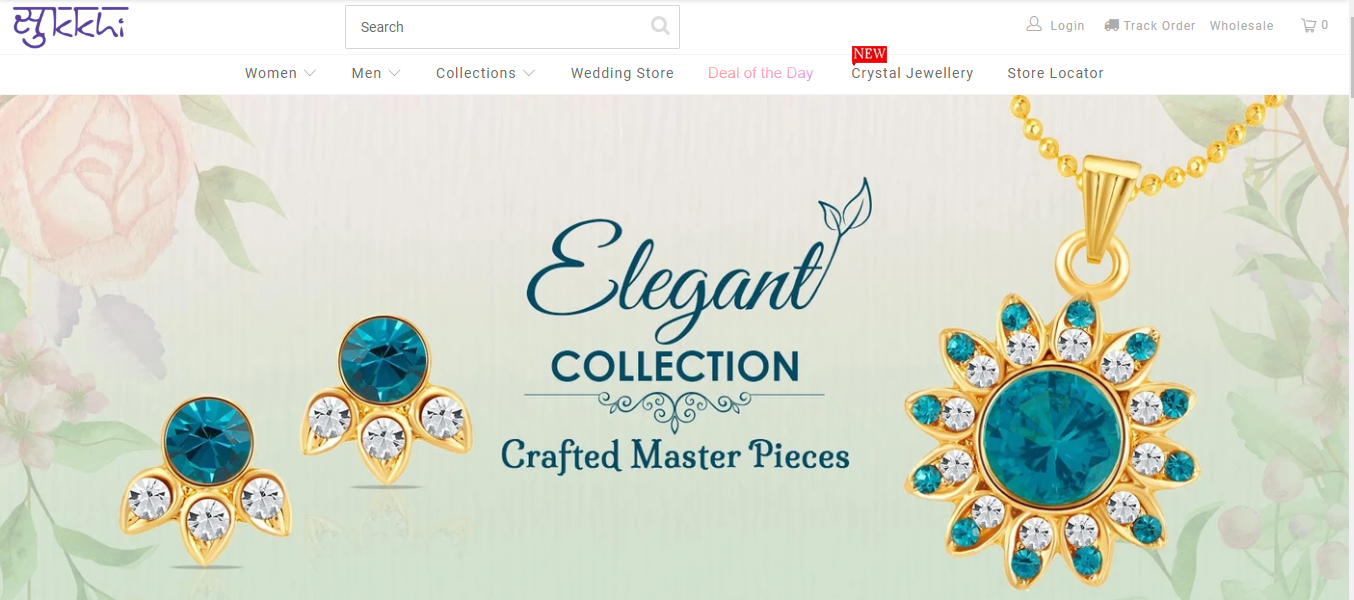Click the Login link text
Screen dimensions: 1354x600
click(x=1067, y=26)
